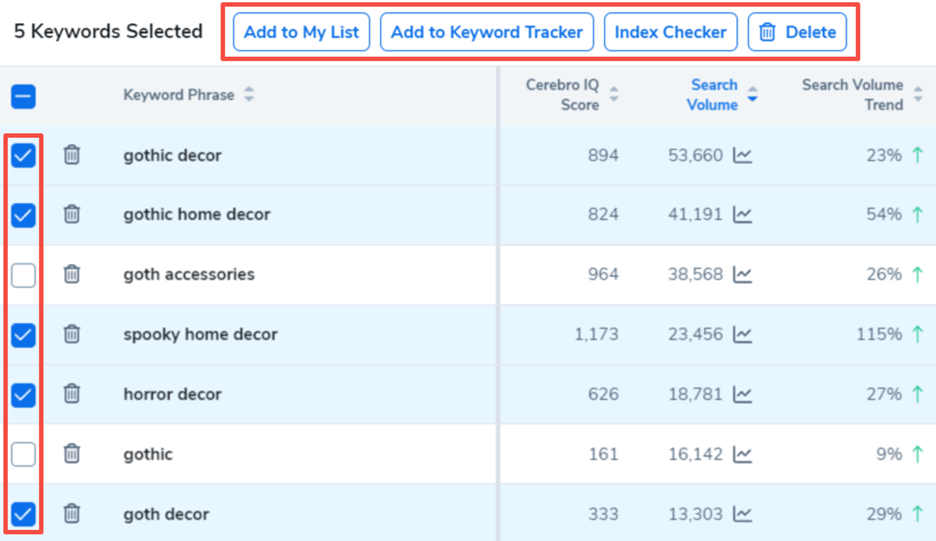Sort by Search Volume Trend column
Screen dimensions: 936x541
(x=917, y=95)
